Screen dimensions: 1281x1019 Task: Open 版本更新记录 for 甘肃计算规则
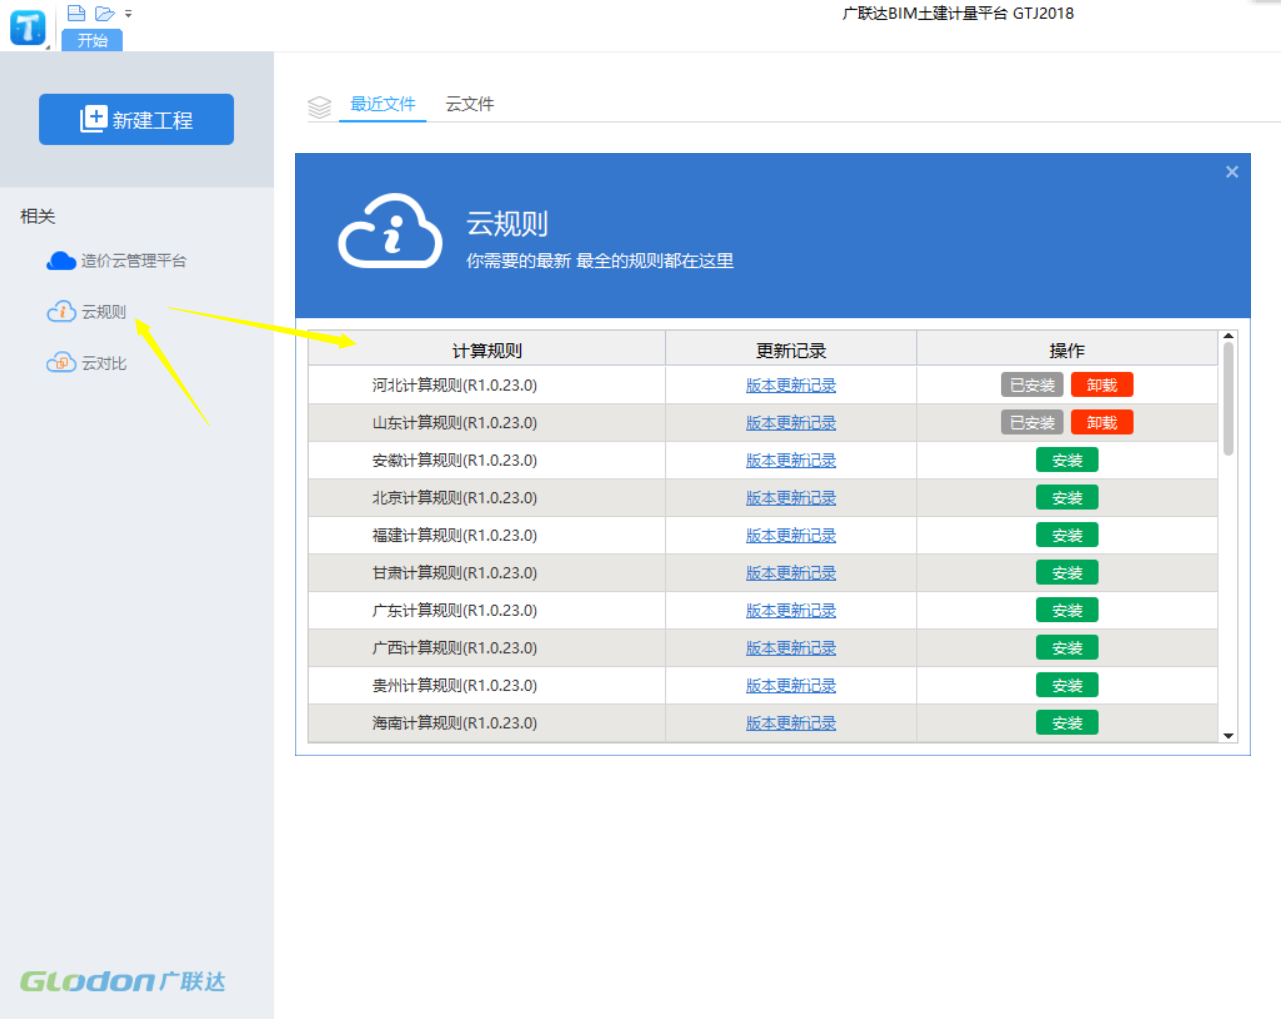tap(791, 573)
